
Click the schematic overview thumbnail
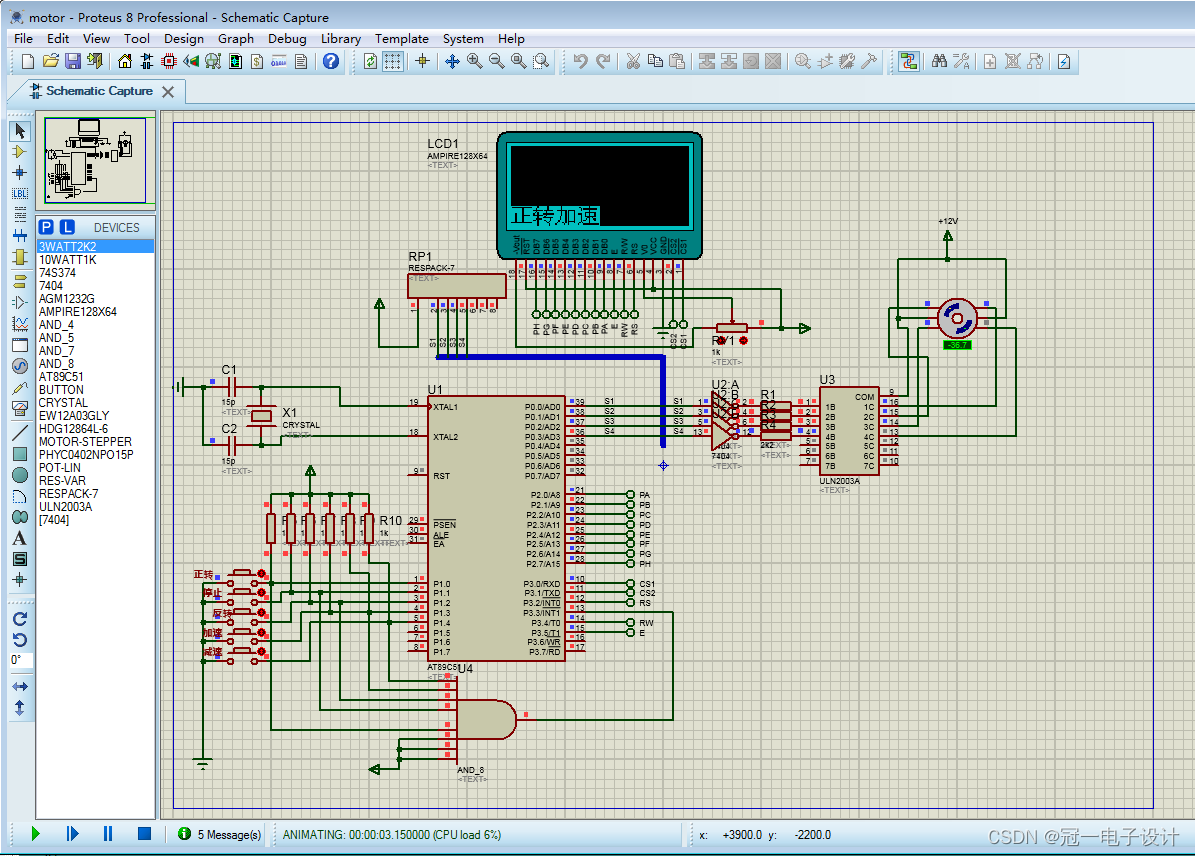click(x=95, y=160)
